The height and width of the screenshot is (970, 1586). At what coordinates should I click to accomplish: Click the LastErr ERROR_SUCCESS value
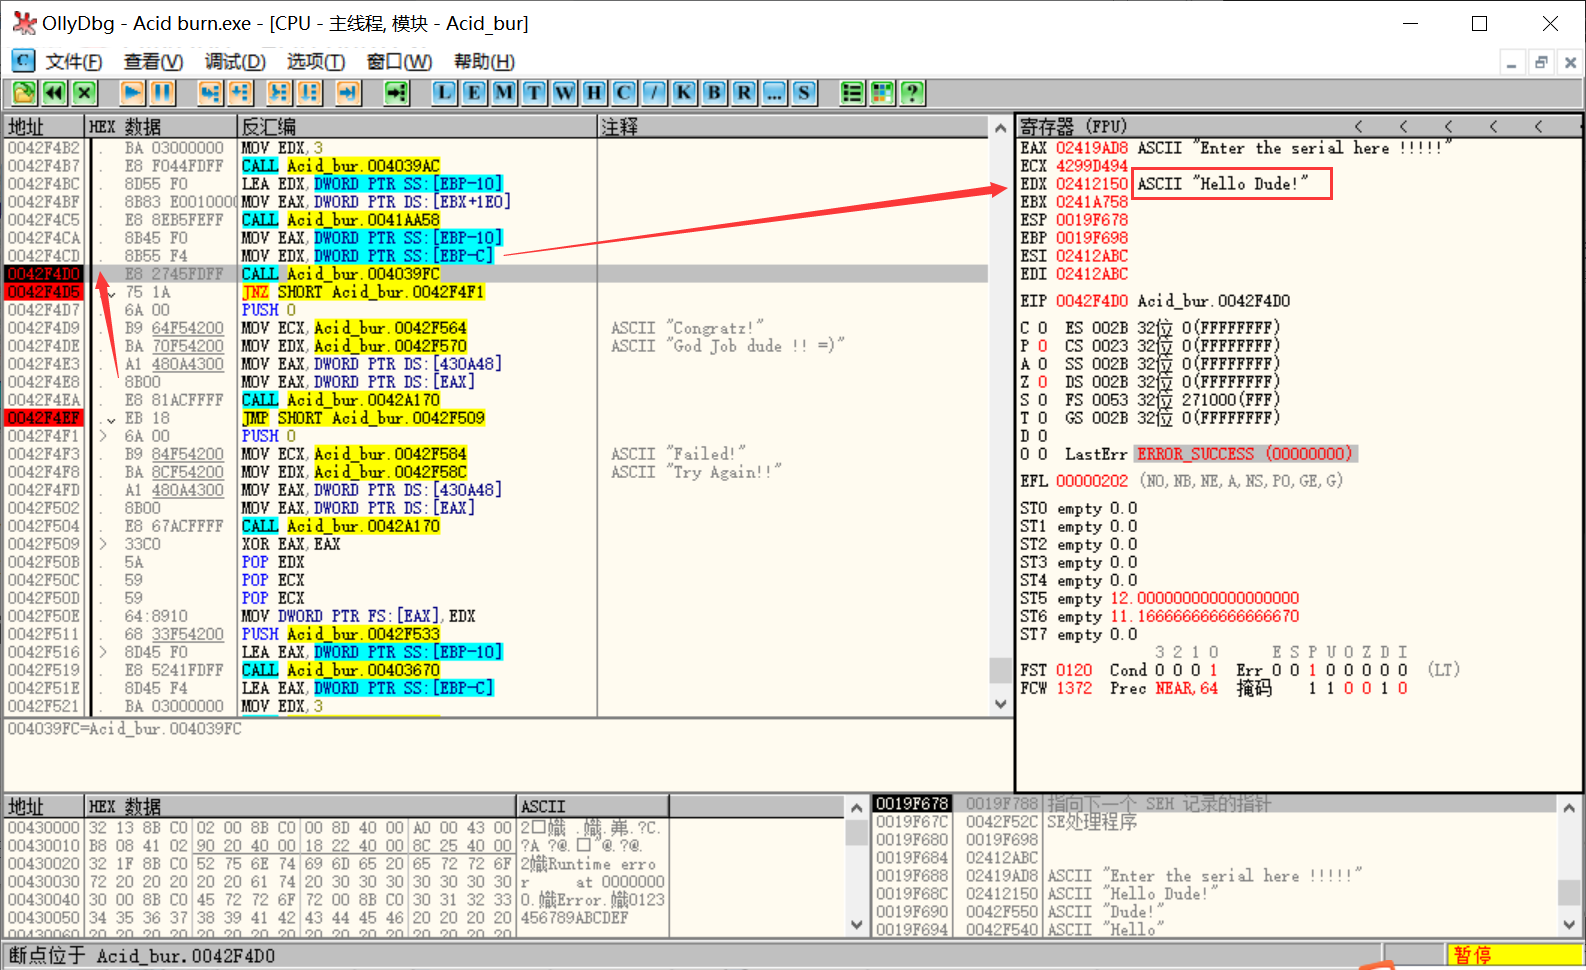(x=1244, y=454)
